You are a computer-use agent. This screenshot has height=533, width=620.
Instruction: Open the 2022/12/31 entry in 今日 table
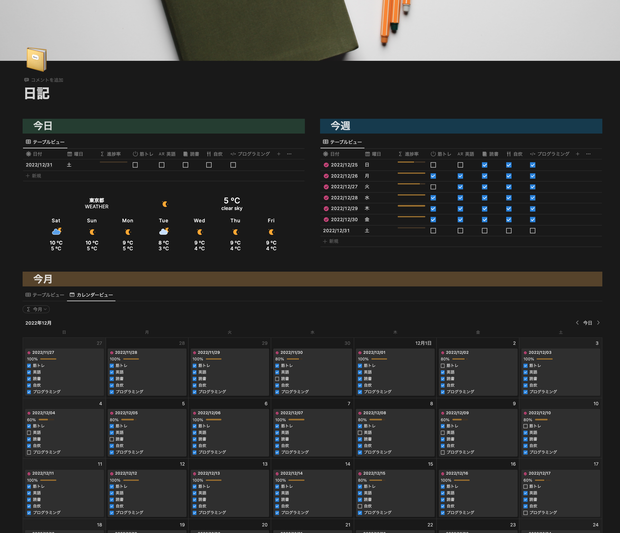click(x=39, y=165)
